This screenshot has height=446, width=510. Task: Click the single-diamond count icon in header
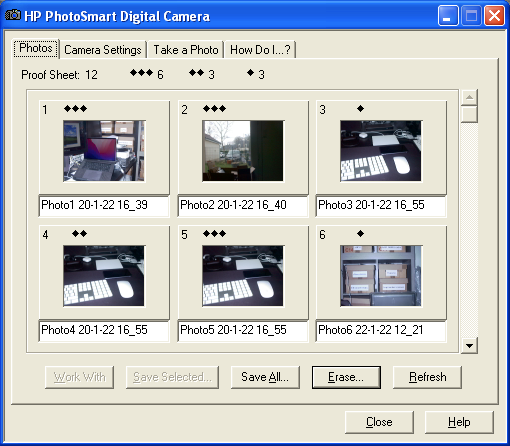(x=251, y=73)
